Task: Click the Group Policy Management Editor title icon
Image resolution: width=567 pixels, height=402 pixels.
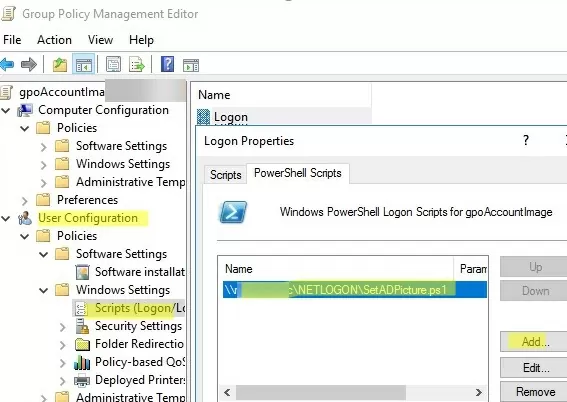Action: (x=8, y=14)
